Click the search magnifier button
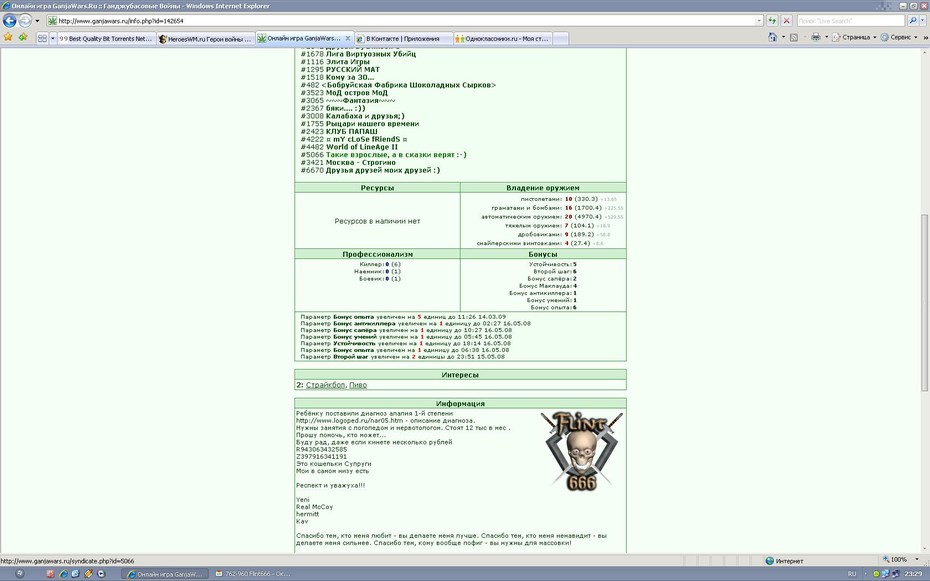 pyautogui.click(x=913, y=21)
